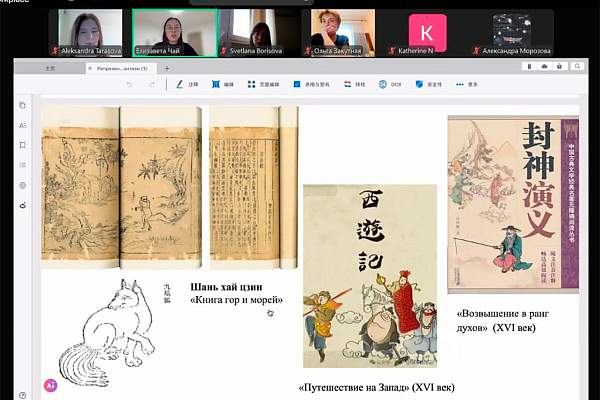Click the 封神演义 book cover image
The height and width of the screenshot is (400, 600).
coord(513,205)
